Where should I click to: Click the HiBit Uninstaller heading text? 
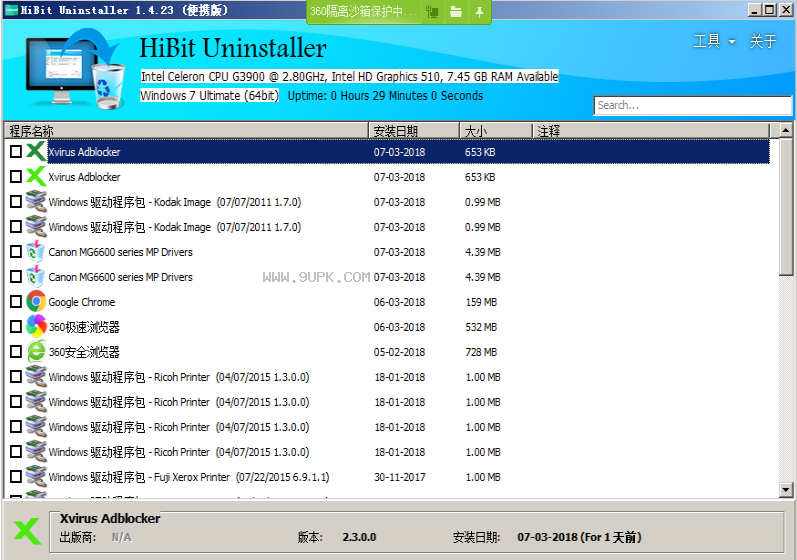pos(233,48)
